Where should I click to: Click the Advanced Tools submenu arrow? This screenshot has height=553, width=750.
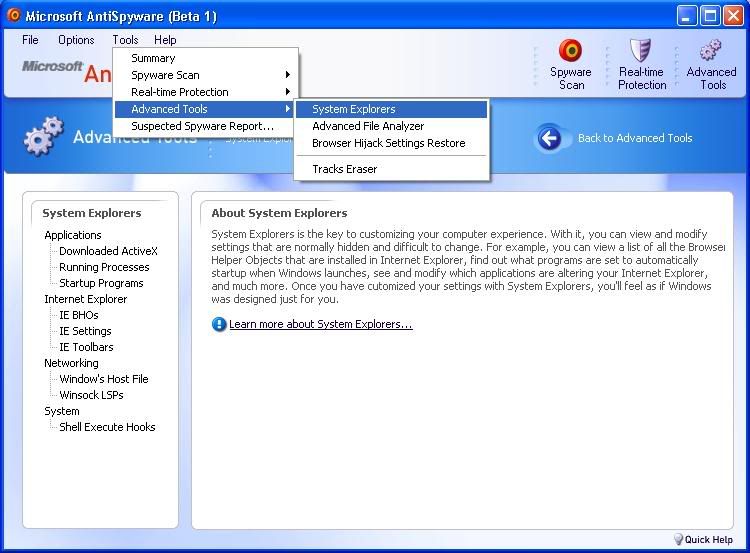pyautogui.click(x=287, y=109)
